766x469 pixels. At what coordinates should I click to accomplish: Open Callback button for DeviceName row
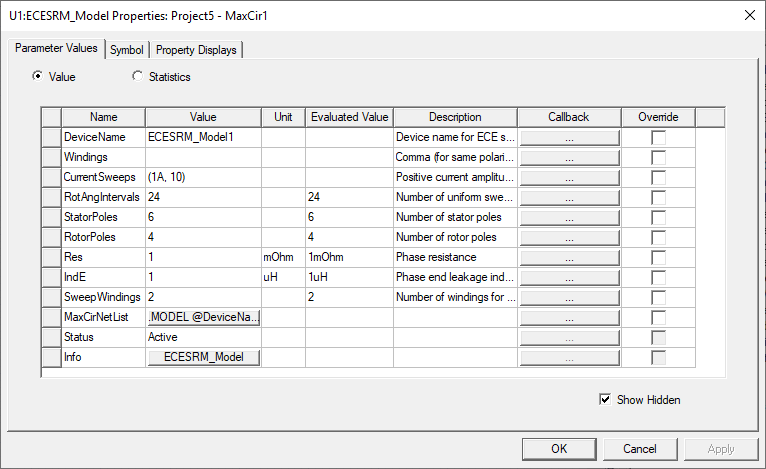point(569,138)
